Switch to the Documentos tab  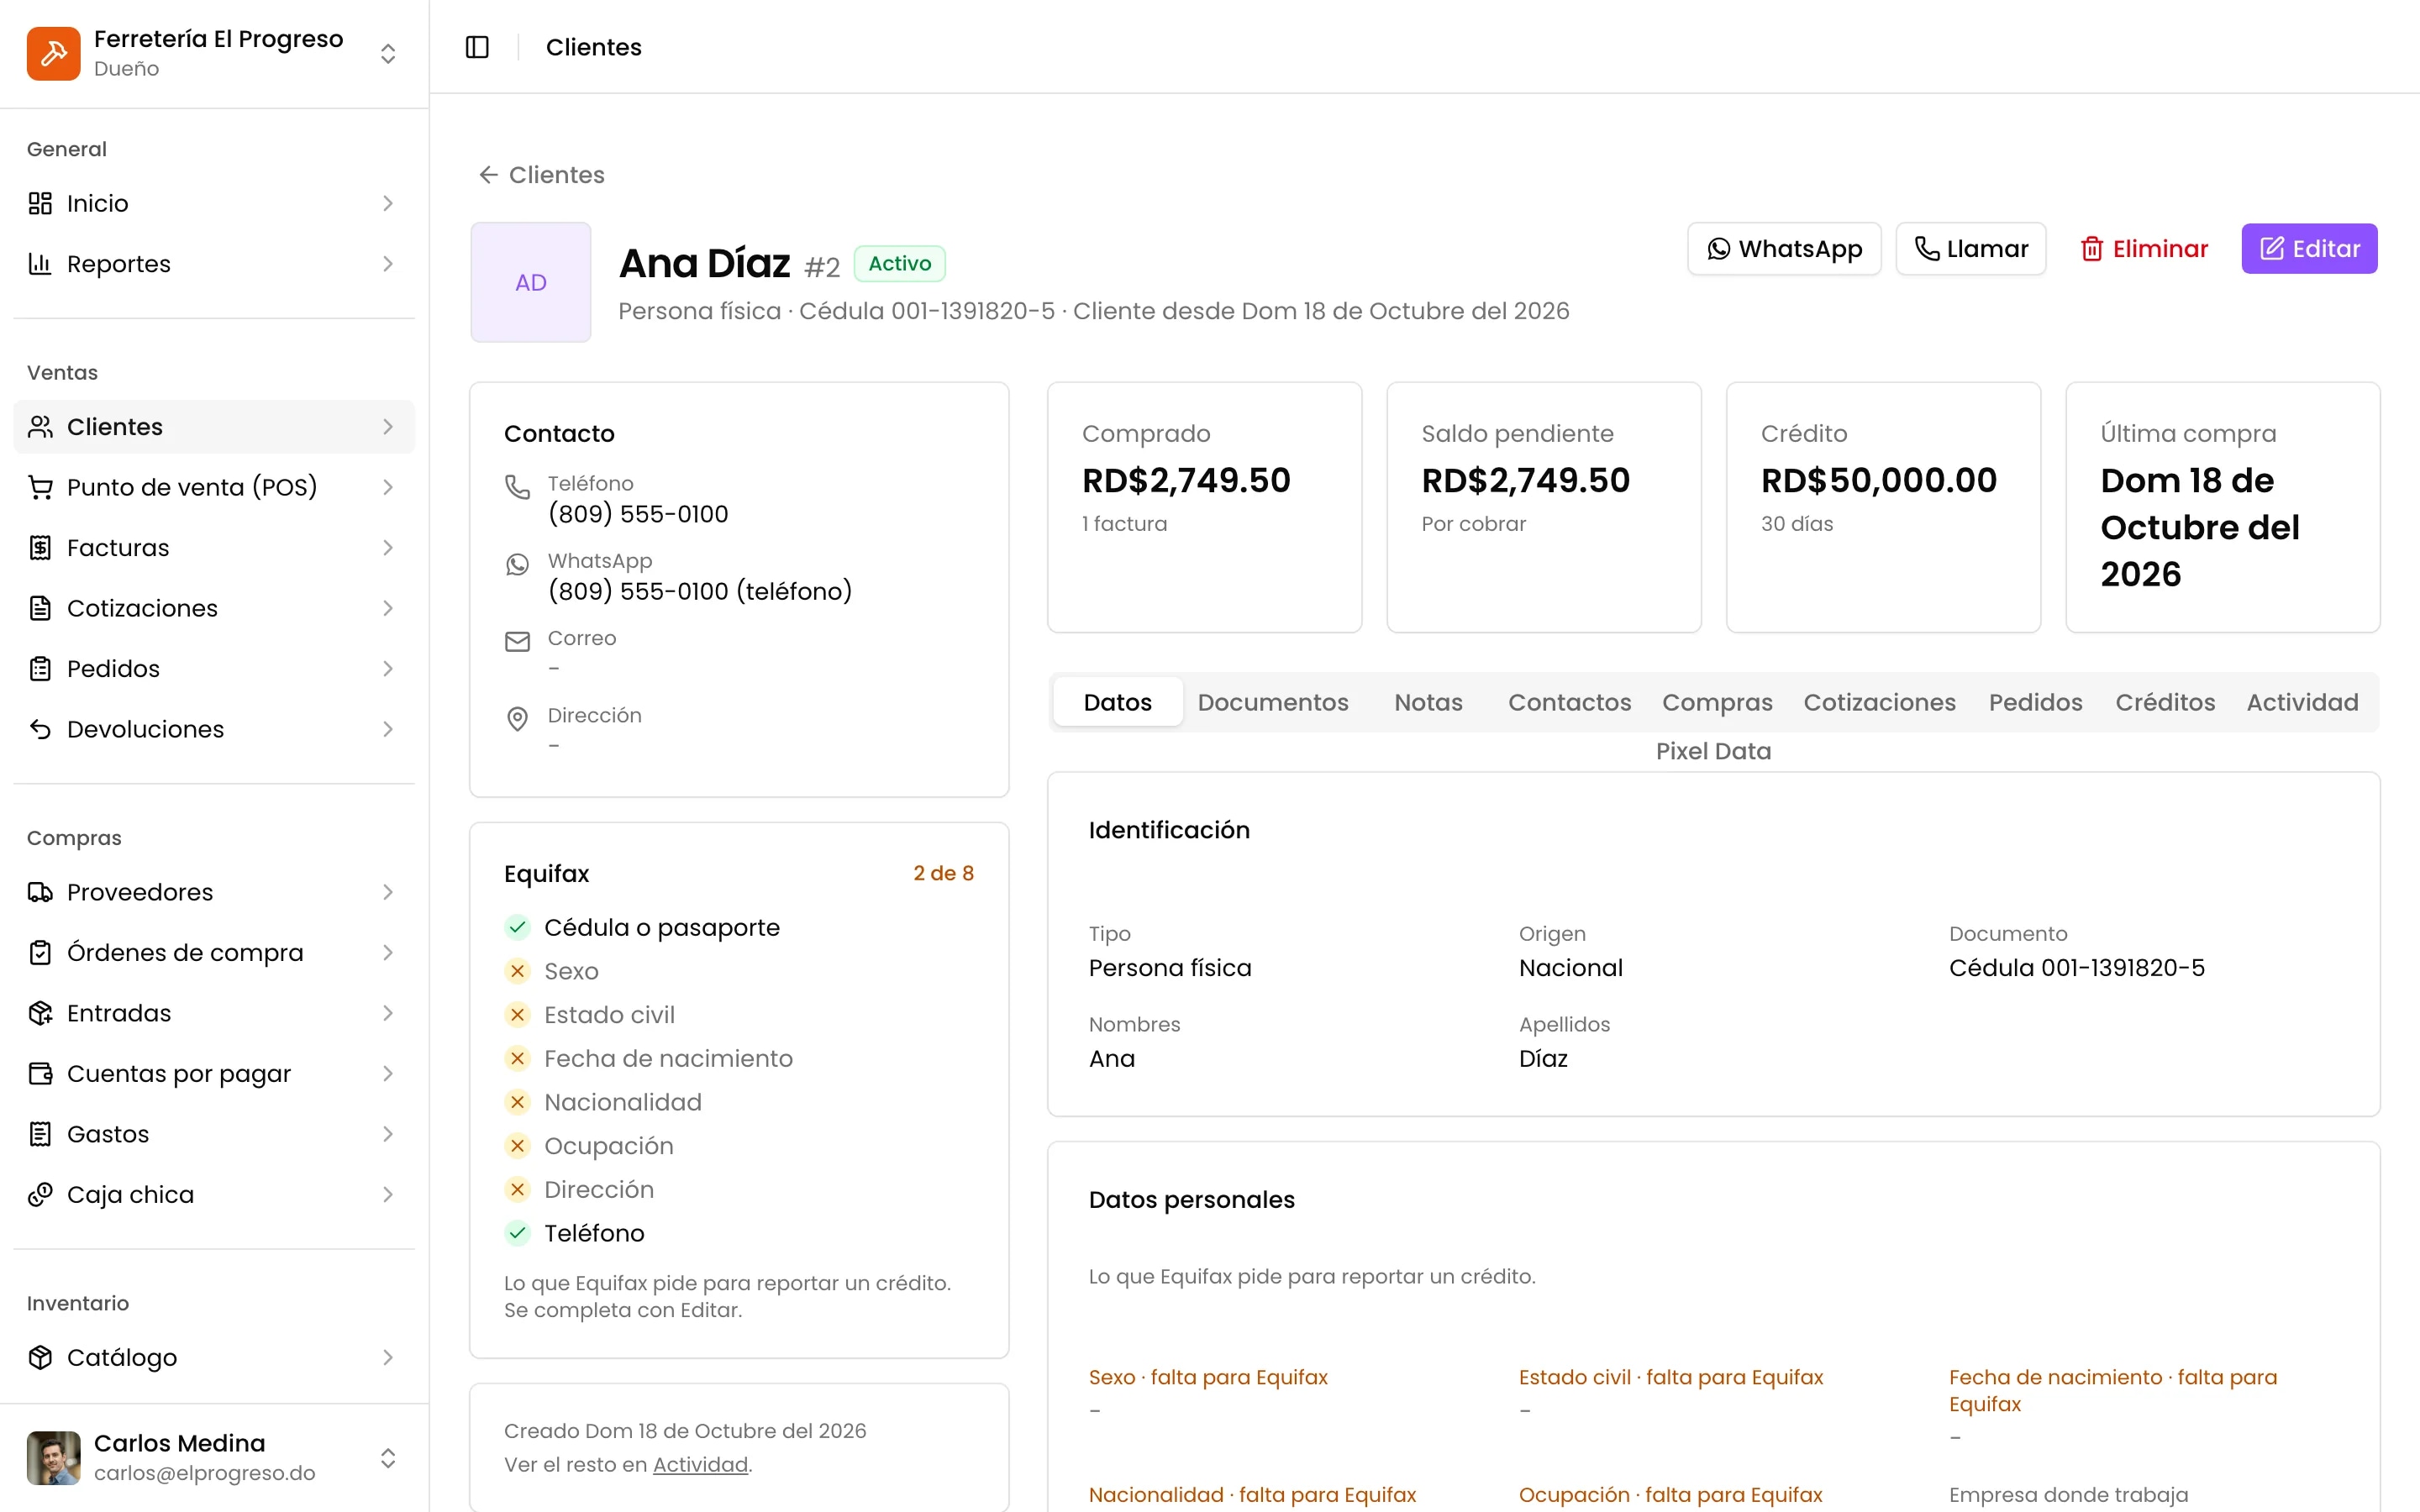click(x=1272, y=702)
